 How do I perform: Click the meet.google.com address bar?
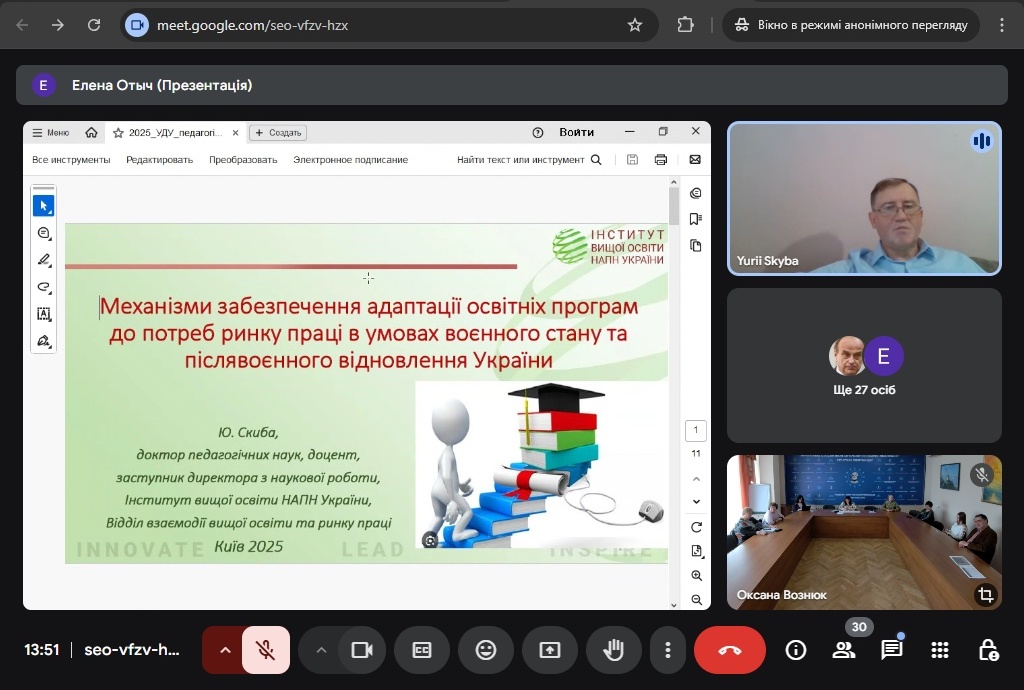(389, 25)
